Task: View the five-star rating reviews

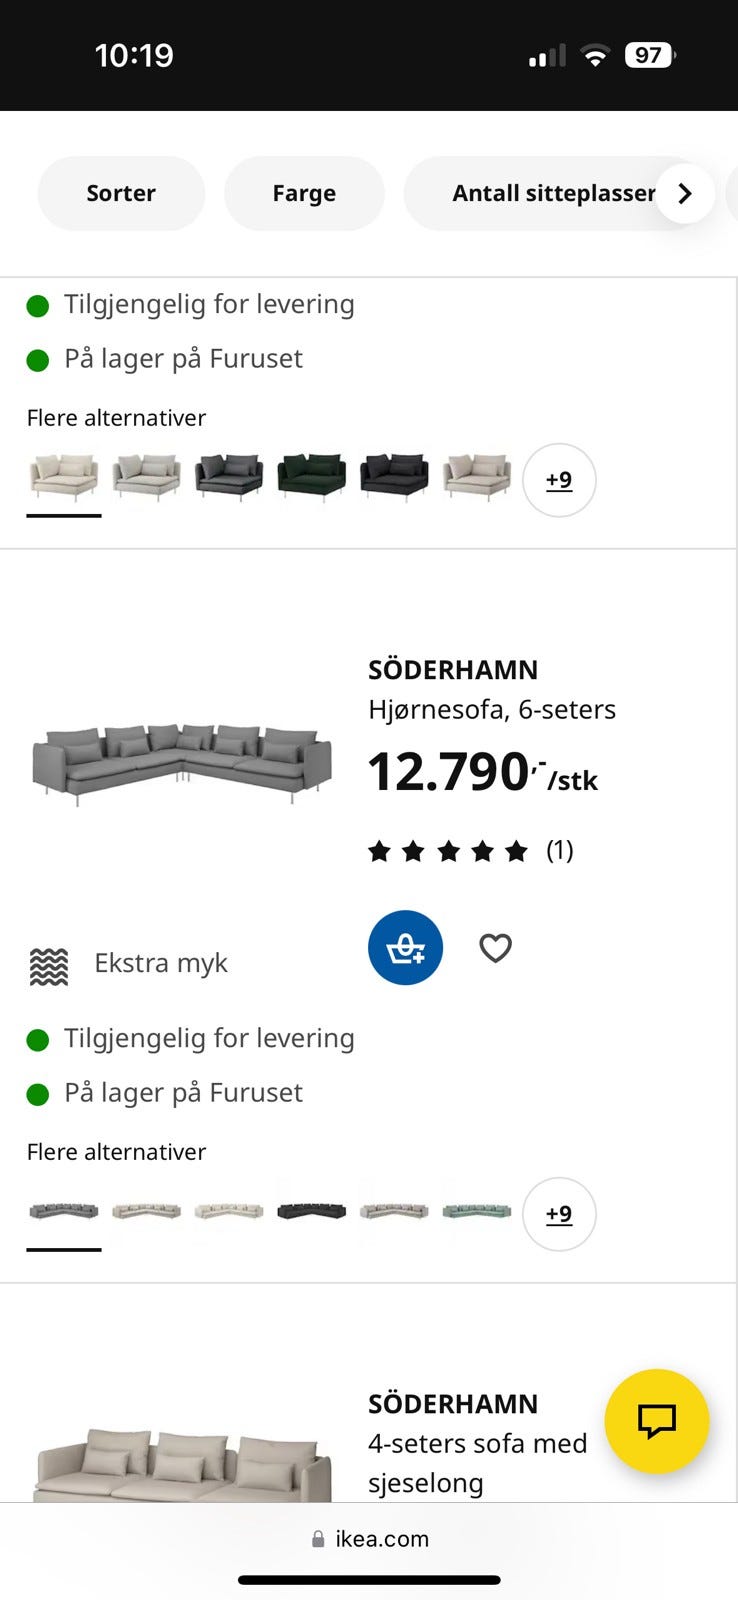Action: 470,851
